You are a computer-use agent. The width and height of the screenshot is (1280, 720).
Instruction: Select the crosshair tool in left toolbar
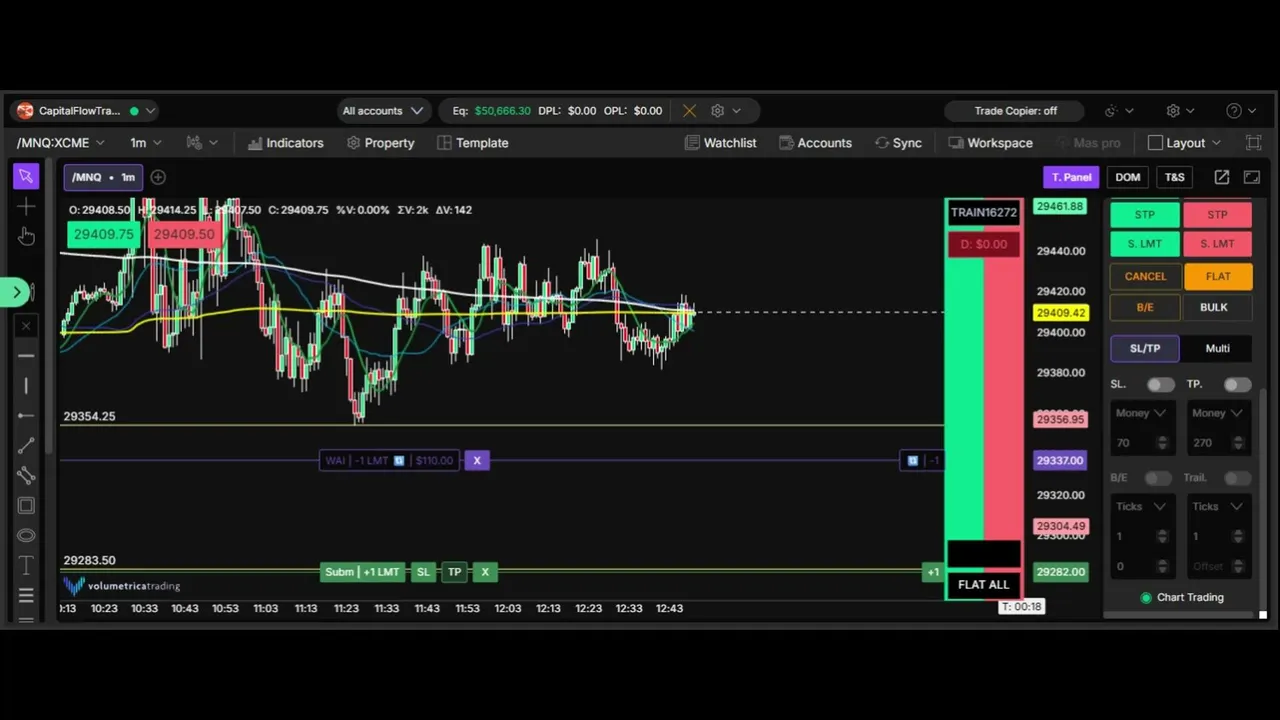tap(26, 206)
